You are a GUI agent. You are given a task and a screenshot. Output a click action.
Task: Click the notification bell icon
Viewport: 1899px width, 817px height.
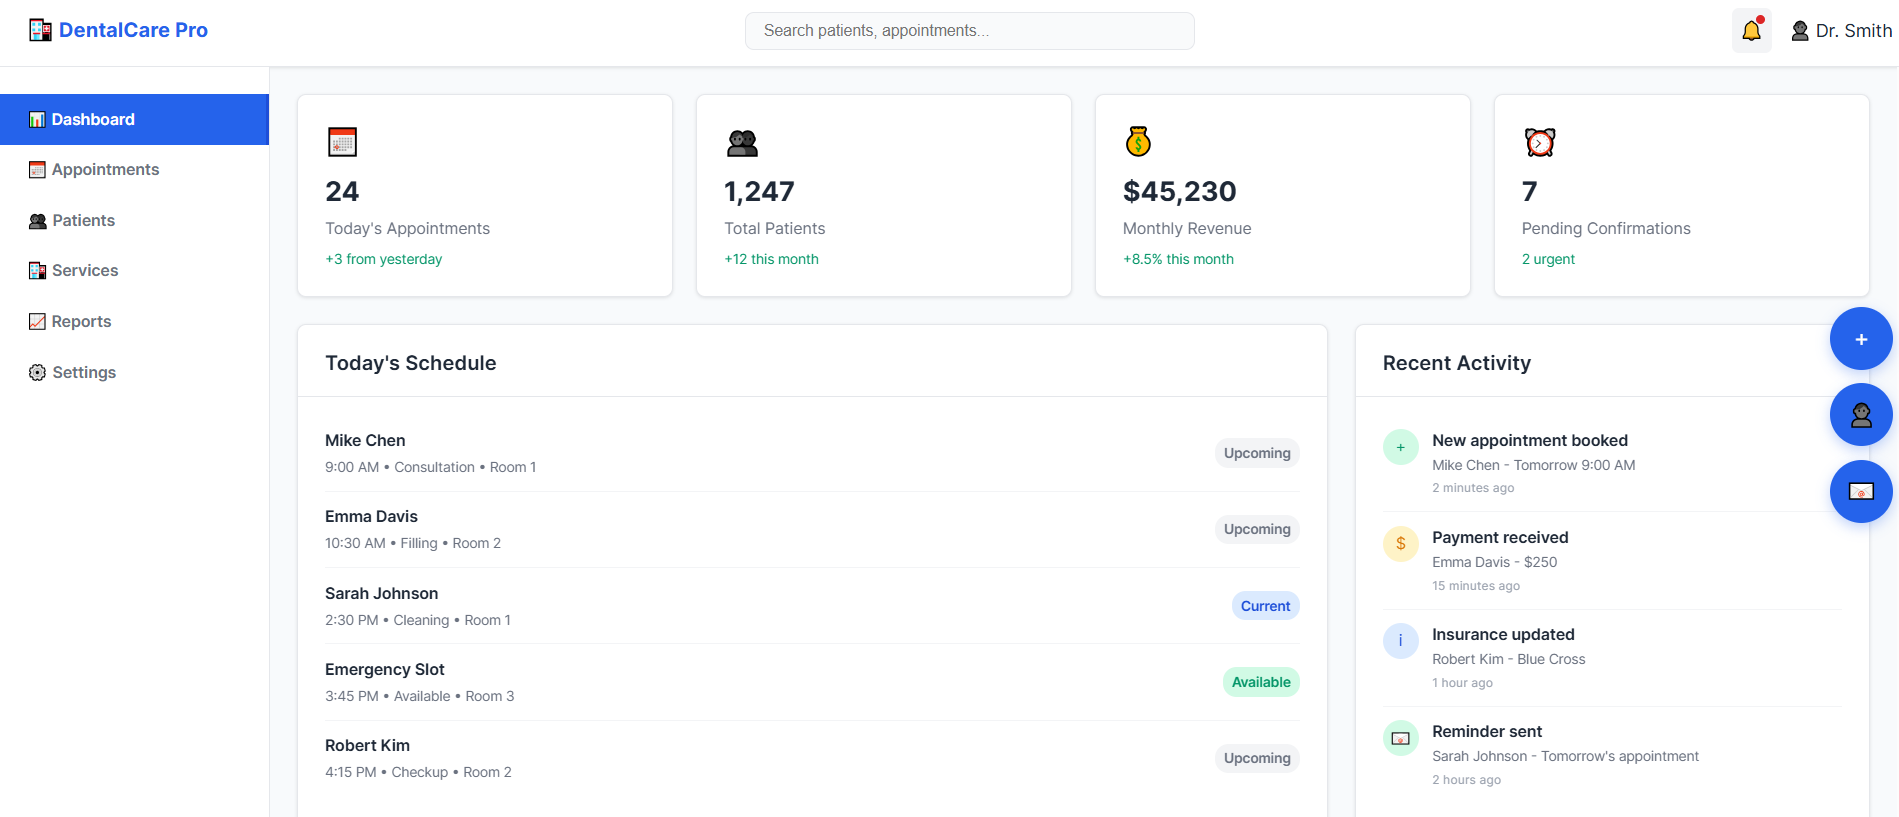(1751, 31)
